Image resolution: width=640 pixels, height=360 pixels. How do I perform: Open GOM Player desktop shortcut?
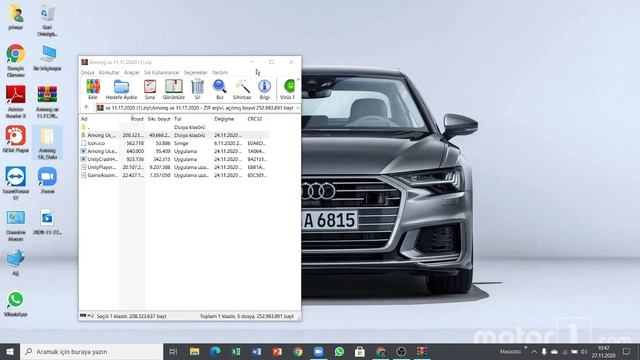16,139
